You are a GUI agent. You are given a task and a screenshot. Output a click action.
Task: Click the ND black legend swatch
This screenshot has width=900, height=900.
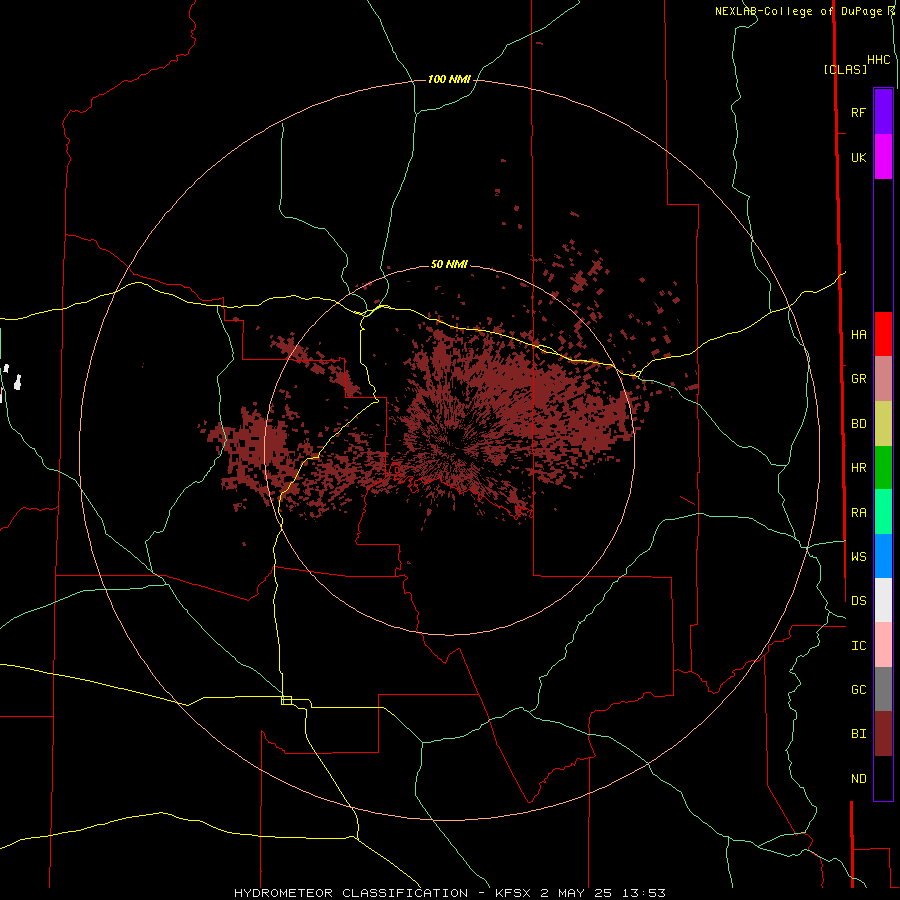click(x=883, y=778)
